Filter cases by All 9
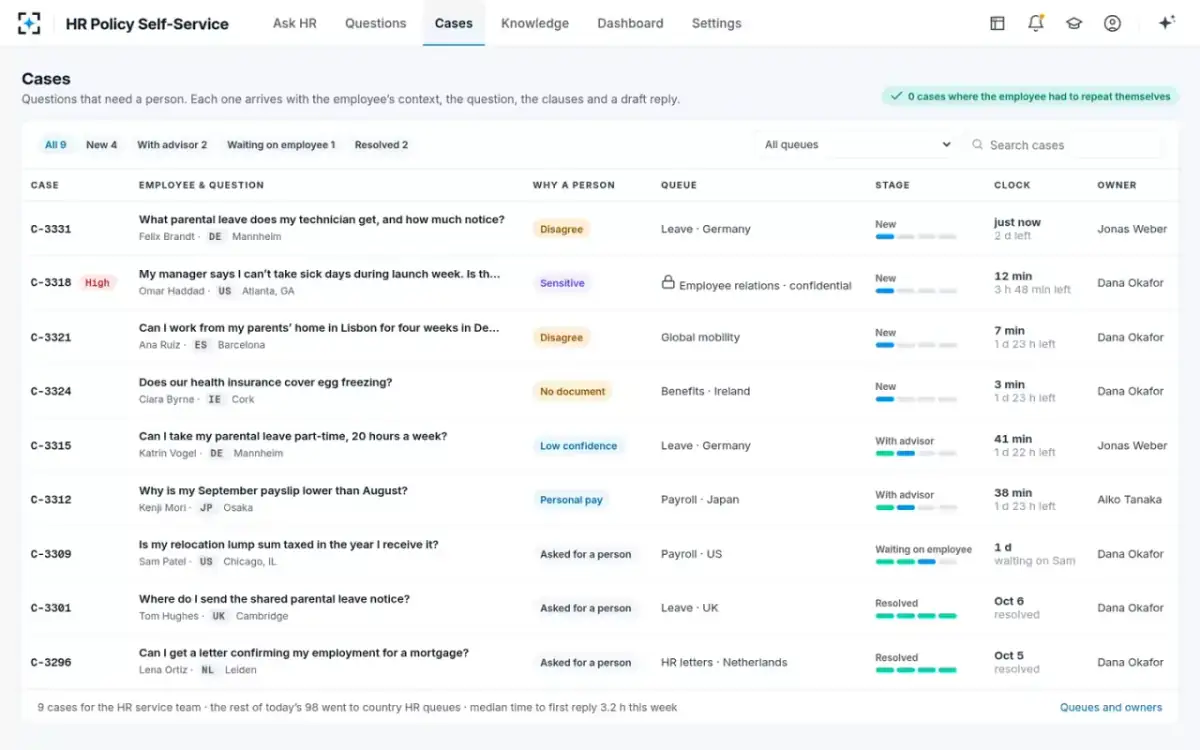This screenshot has width=1200, height=750. click(56, 145)
